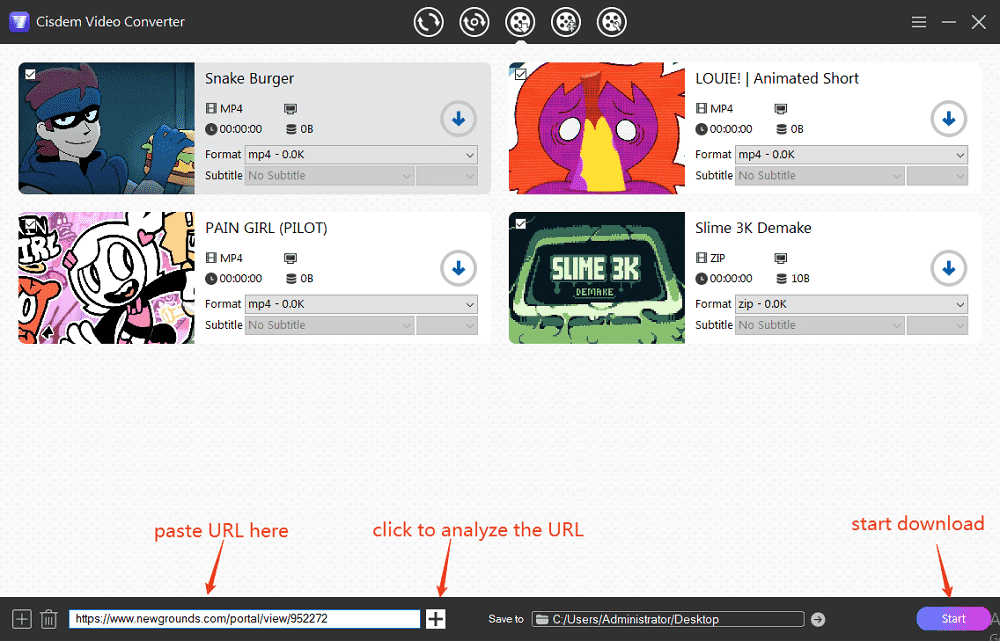Click the monitor icon on Snake Burger
The height and width of the screenshot is (641, 1000).
pos(290,108)
